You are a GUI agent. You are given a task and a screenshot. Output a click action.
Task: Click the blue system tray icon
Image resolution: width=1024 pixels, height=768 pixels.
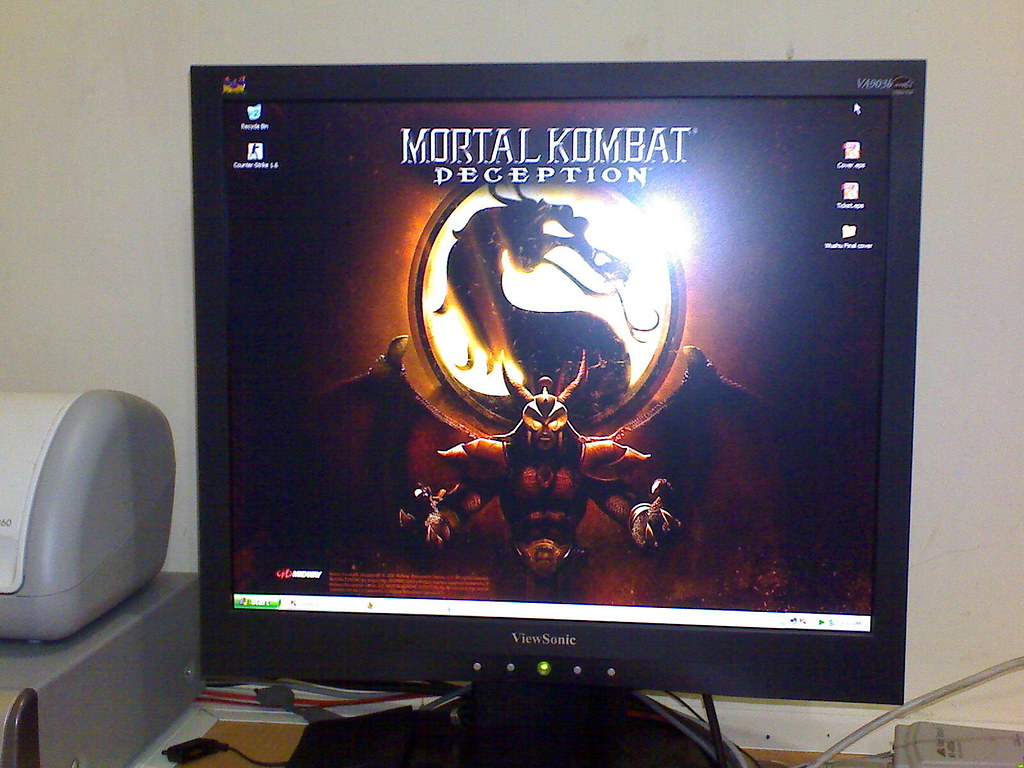[793, 620]
